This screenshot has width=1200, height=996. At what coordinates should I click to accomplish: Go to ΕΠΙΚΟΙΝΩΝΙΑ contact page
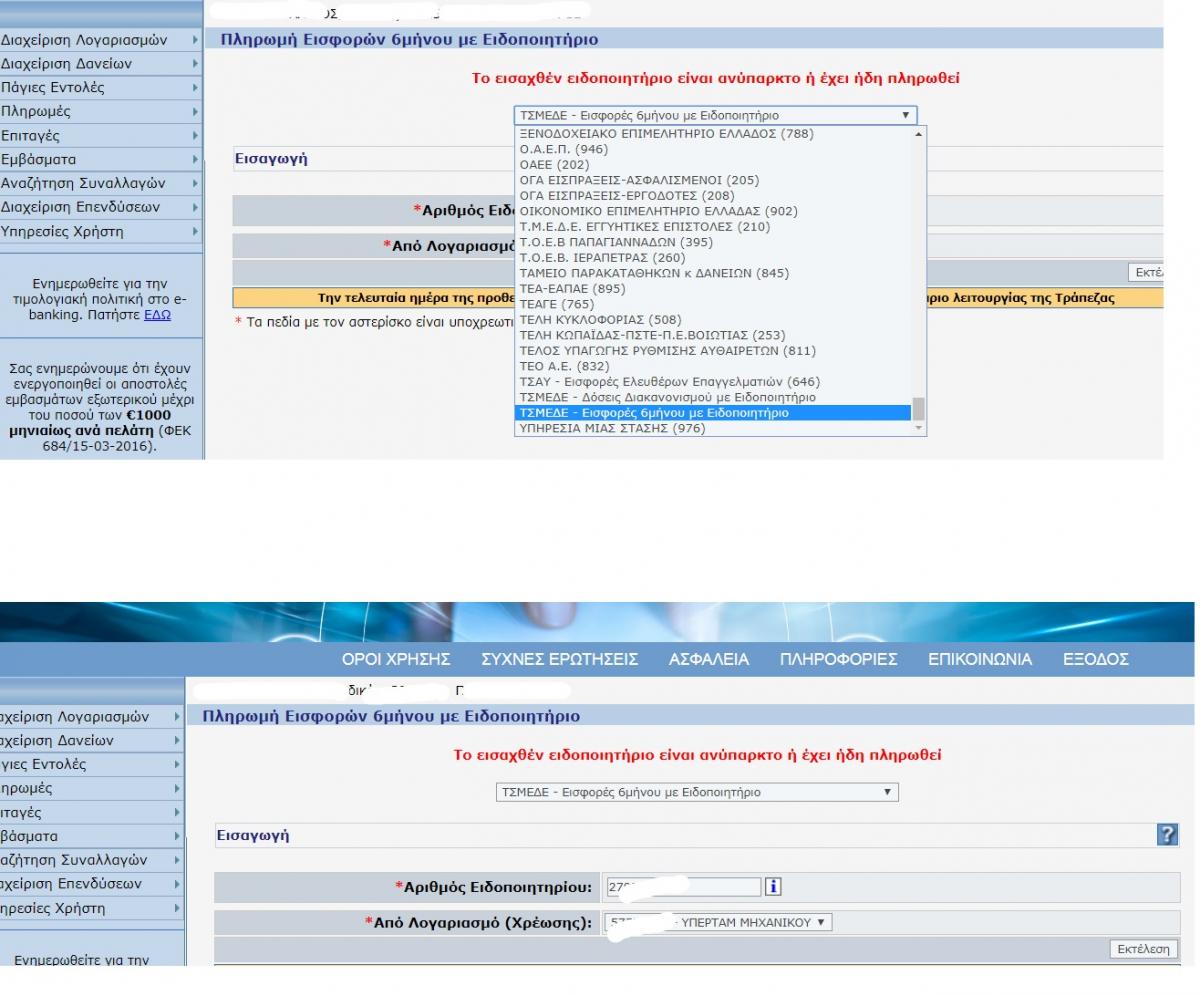(x=980, y=659)
